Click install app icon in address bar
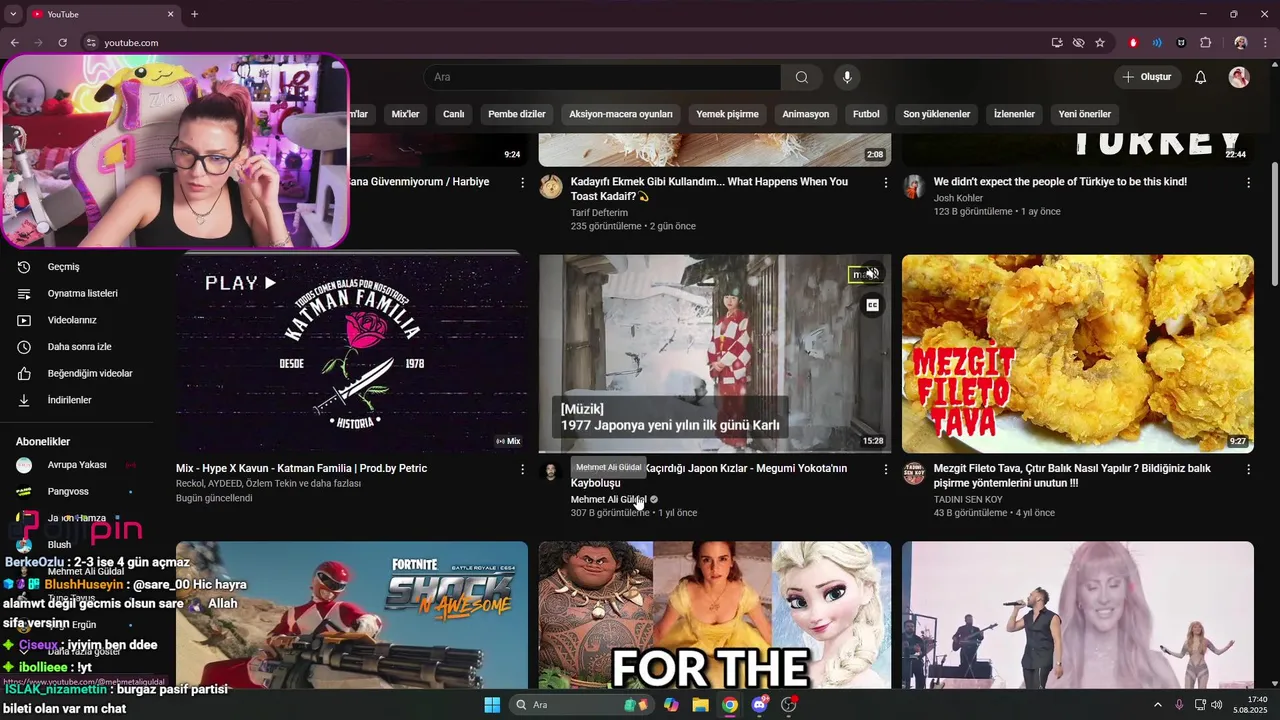This screenshot has height=720, width=1280. 1057,43
